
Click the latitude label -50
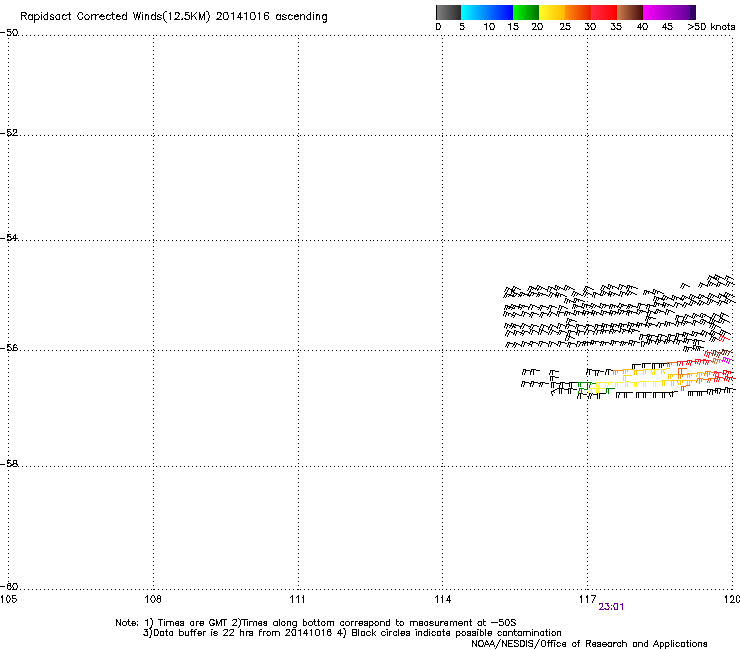tap(9, 33)
